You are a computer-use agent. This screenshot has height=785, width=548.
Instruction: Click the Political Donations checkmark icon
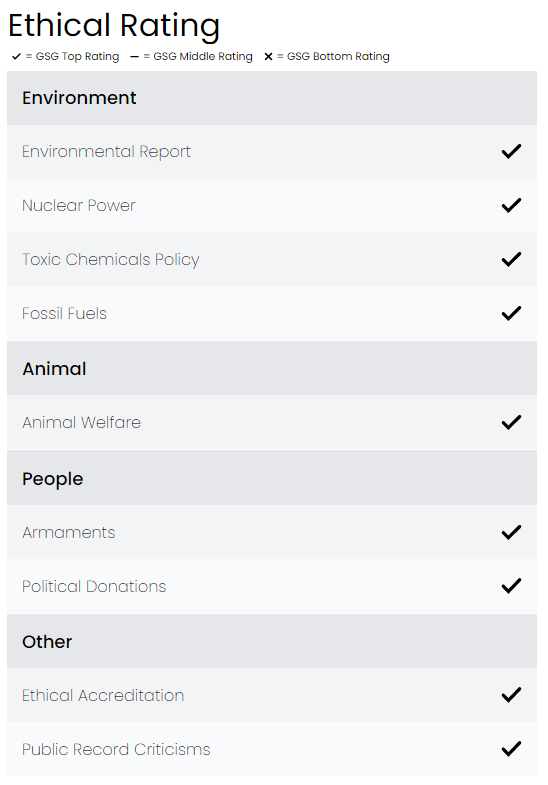point(511,586)
